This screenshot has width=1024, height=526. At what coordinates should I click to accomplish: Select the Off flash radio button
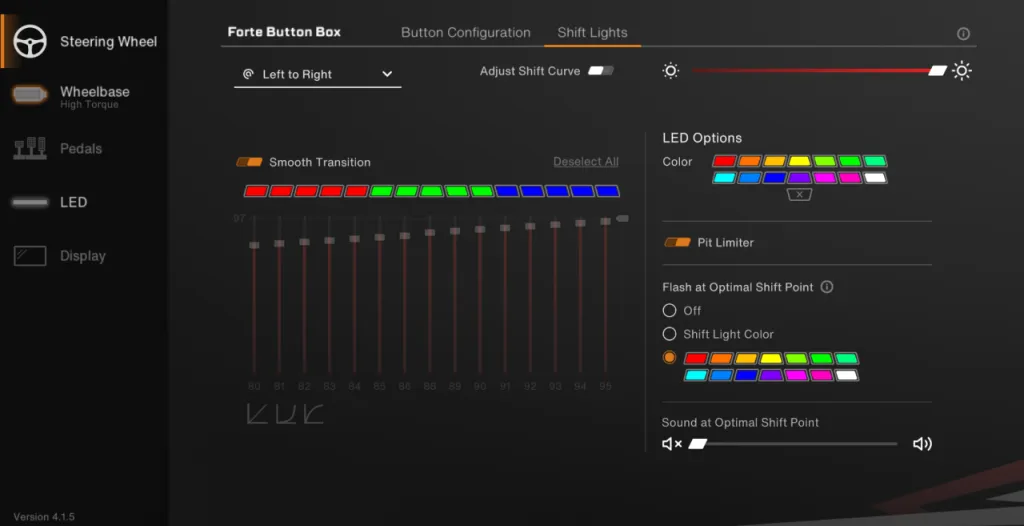click(669, 310)
